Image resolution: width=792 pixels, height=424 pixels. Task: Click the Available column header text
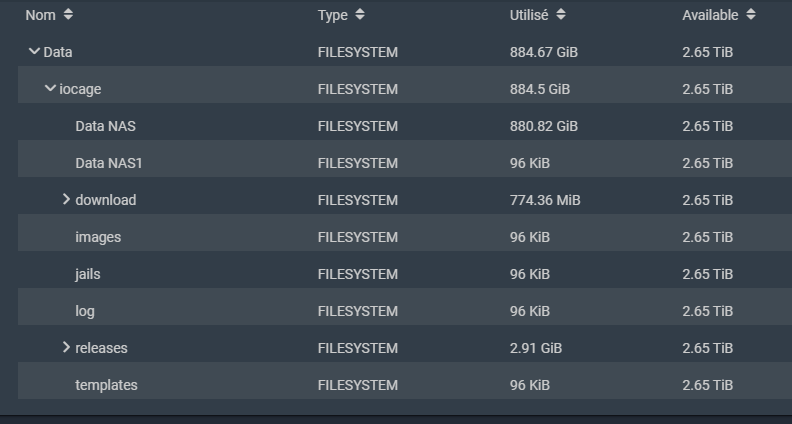point(710,15)
